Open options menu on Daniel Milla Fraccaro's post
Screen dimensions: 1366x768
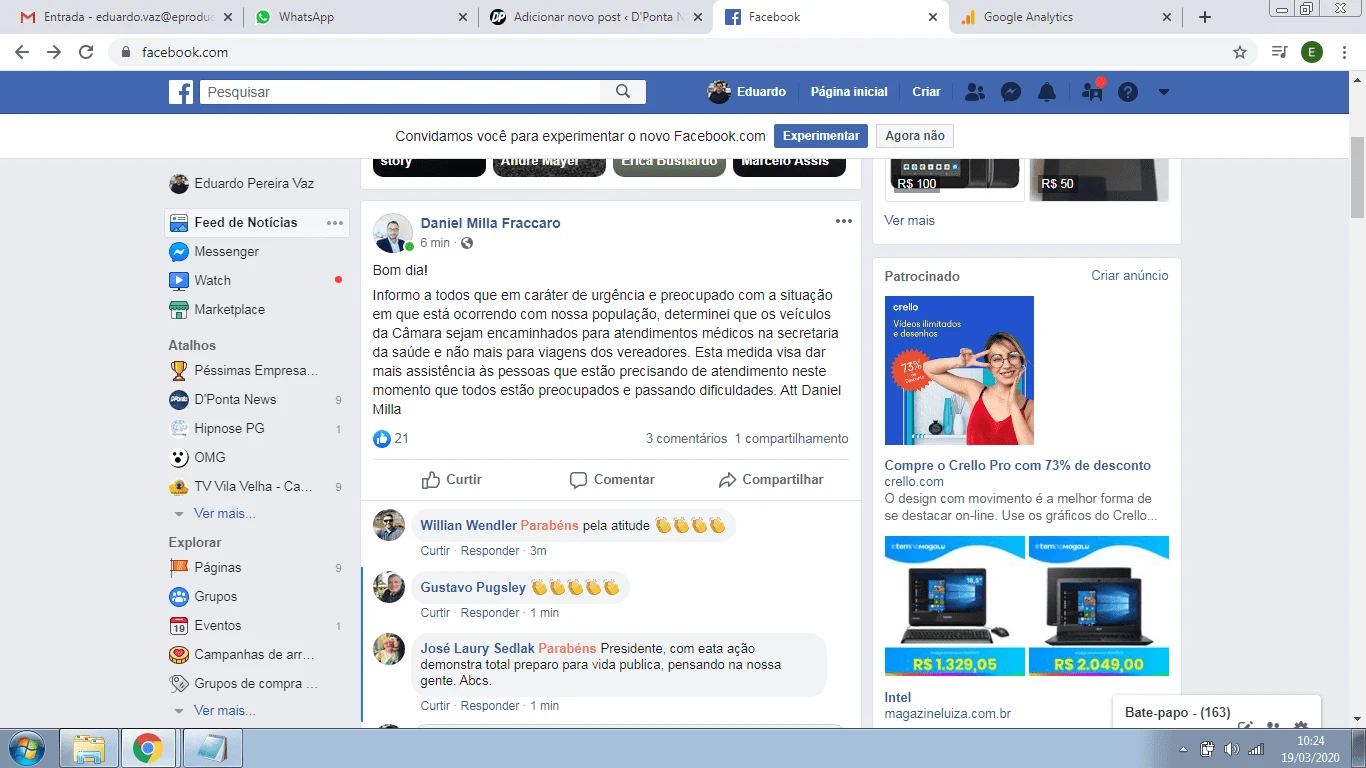tap(843, 222)
